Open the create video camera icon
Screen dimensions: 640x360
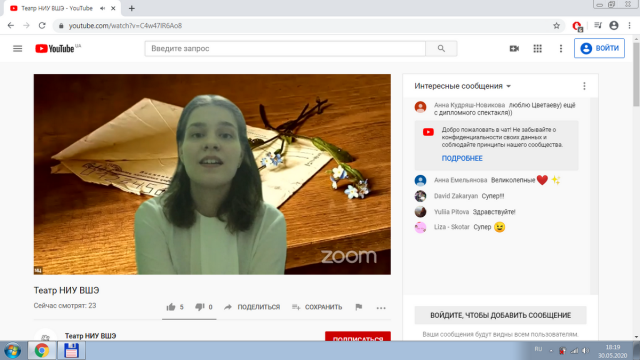point(514,49)
